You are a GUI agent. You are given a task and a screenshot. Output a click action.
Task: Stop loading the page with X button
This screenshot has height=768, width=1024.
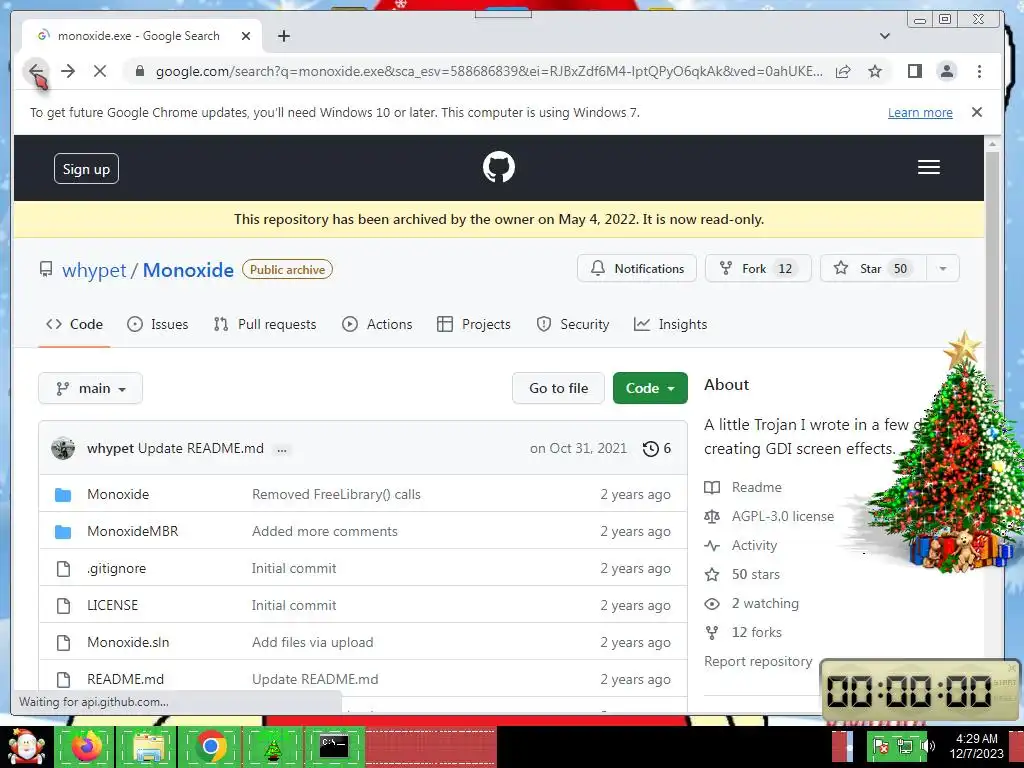(100, 71)
